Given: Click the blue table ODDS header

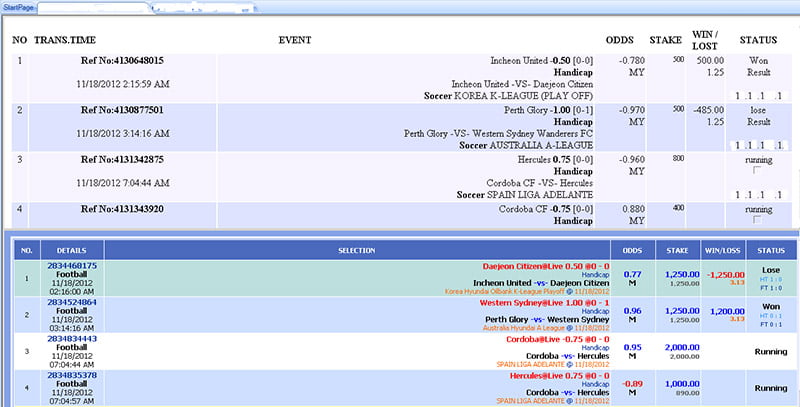Looking at the screenshot, I should click(633, 250).
